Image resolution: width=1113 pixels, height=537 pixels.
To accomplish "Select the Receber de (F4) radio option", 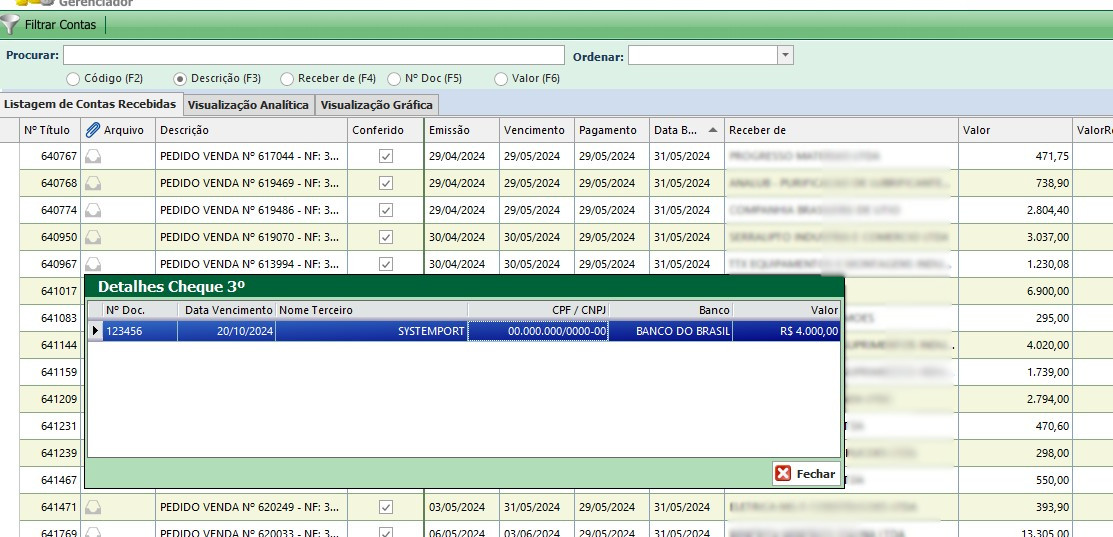I will (x=287, y=78).
